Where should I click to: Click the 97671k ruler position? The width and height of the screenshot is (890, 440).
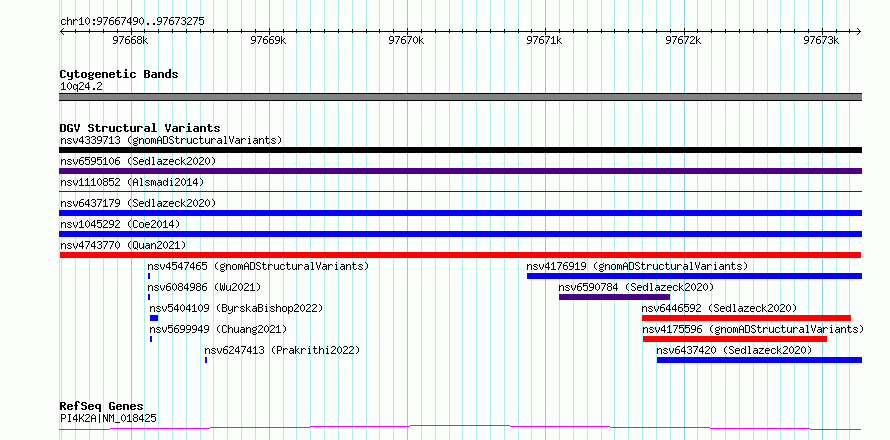(545, 41)
